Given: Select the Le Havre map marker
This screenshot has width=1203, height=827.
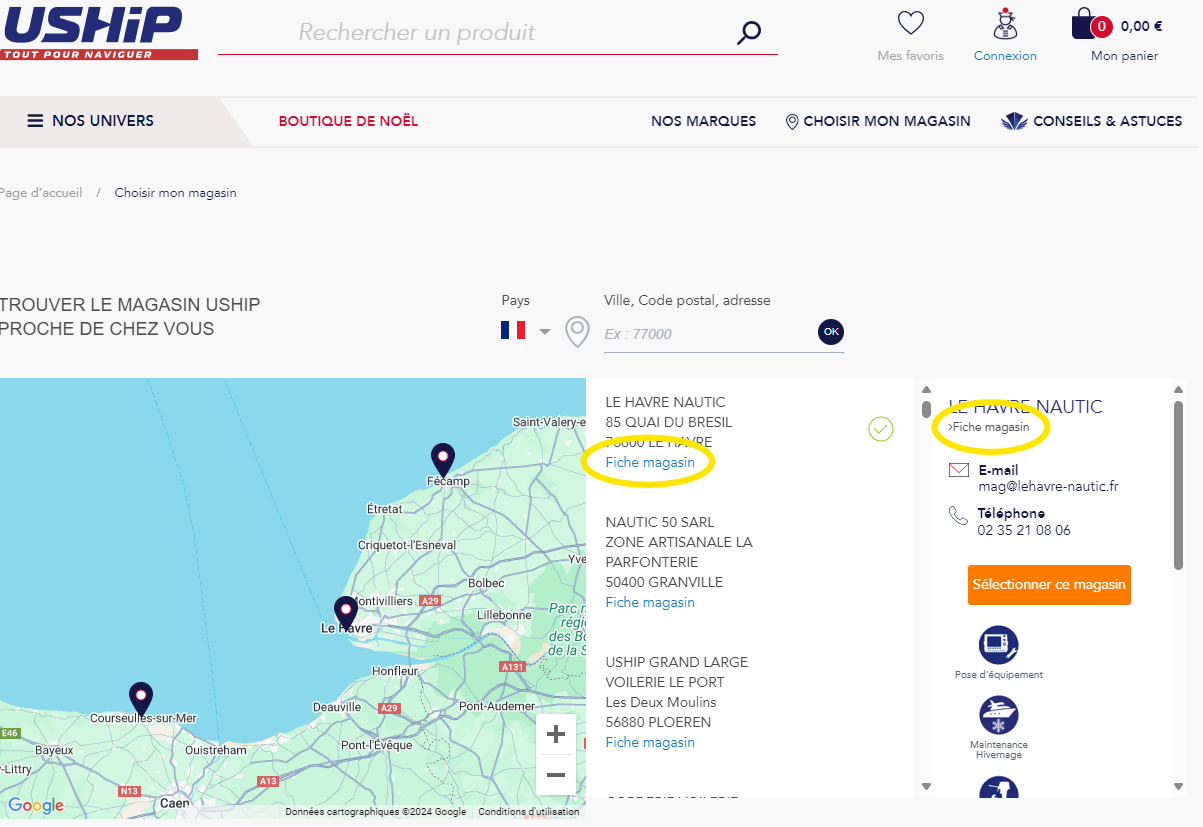Looking at the screenshot, I should pos(346,613).
